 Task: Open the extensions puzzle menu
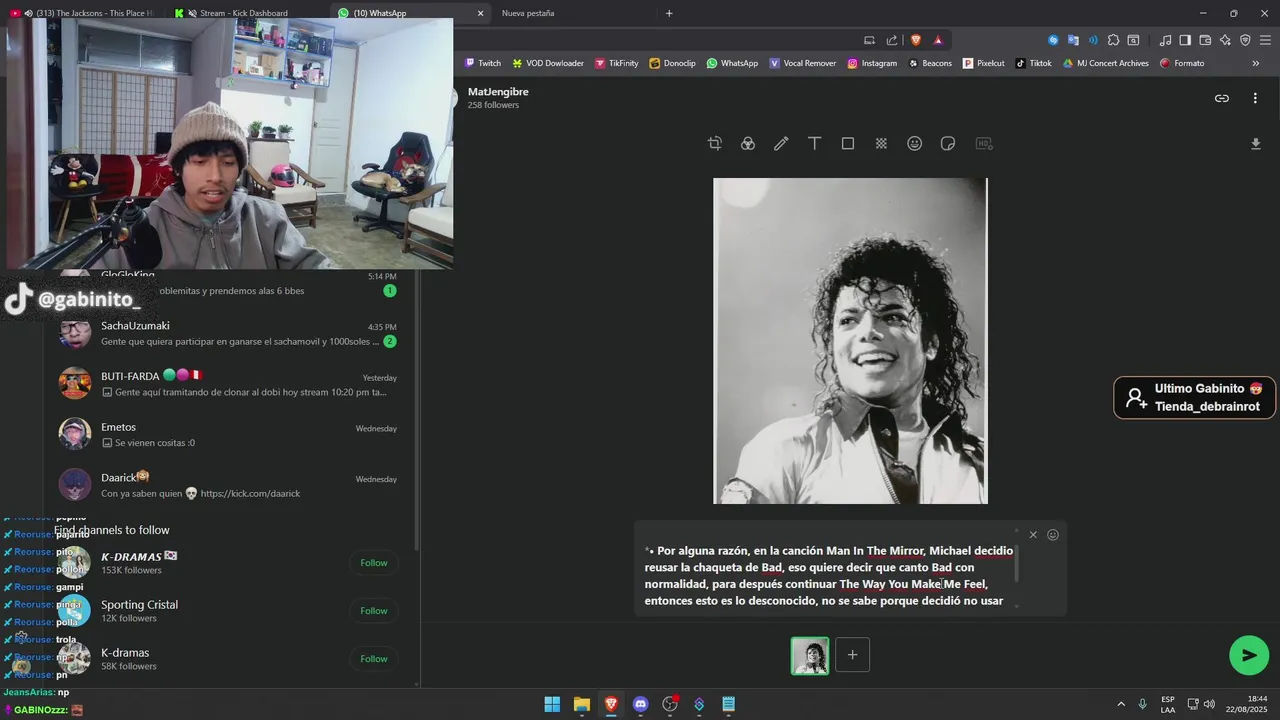coord(1113,40)
